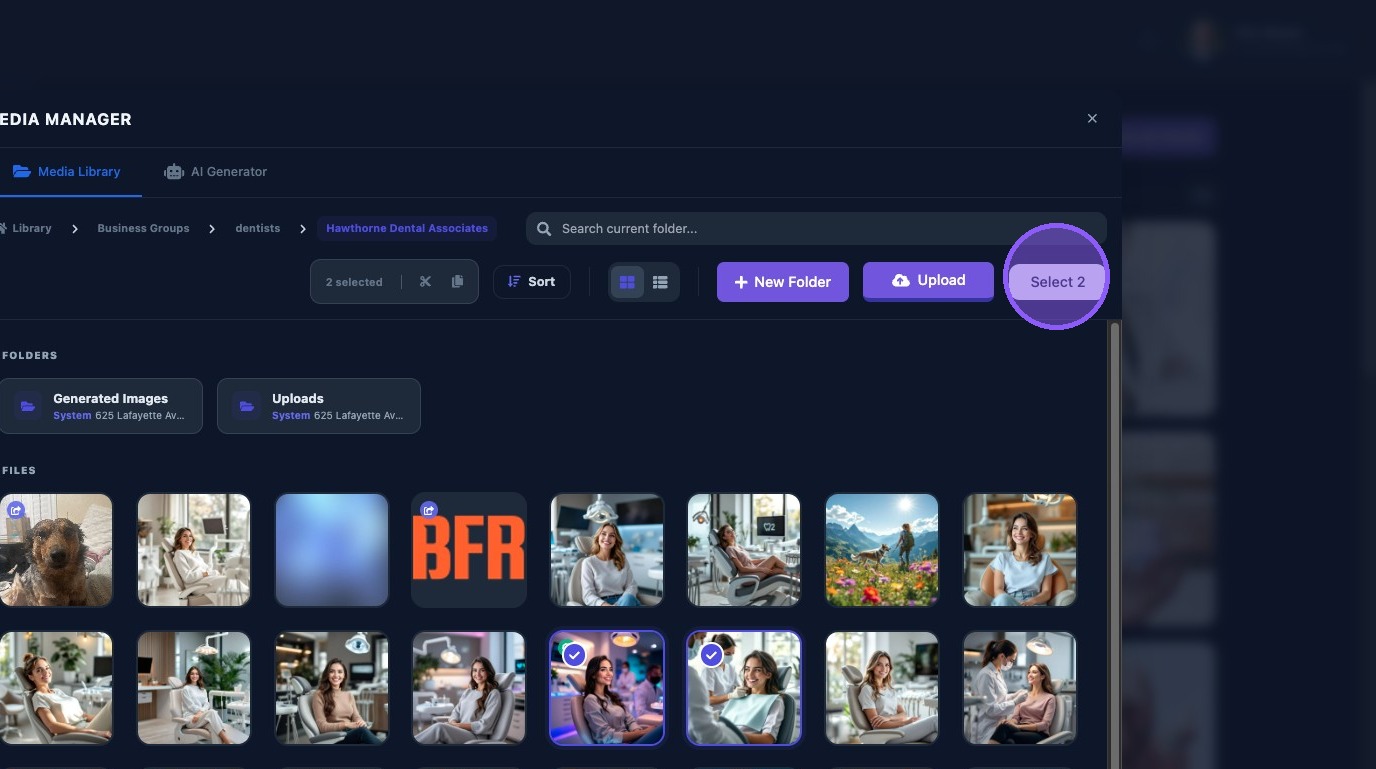Click share badge on BFR logo
The height and width of the screenshot is (769, 1376).
tap(429, 510)
